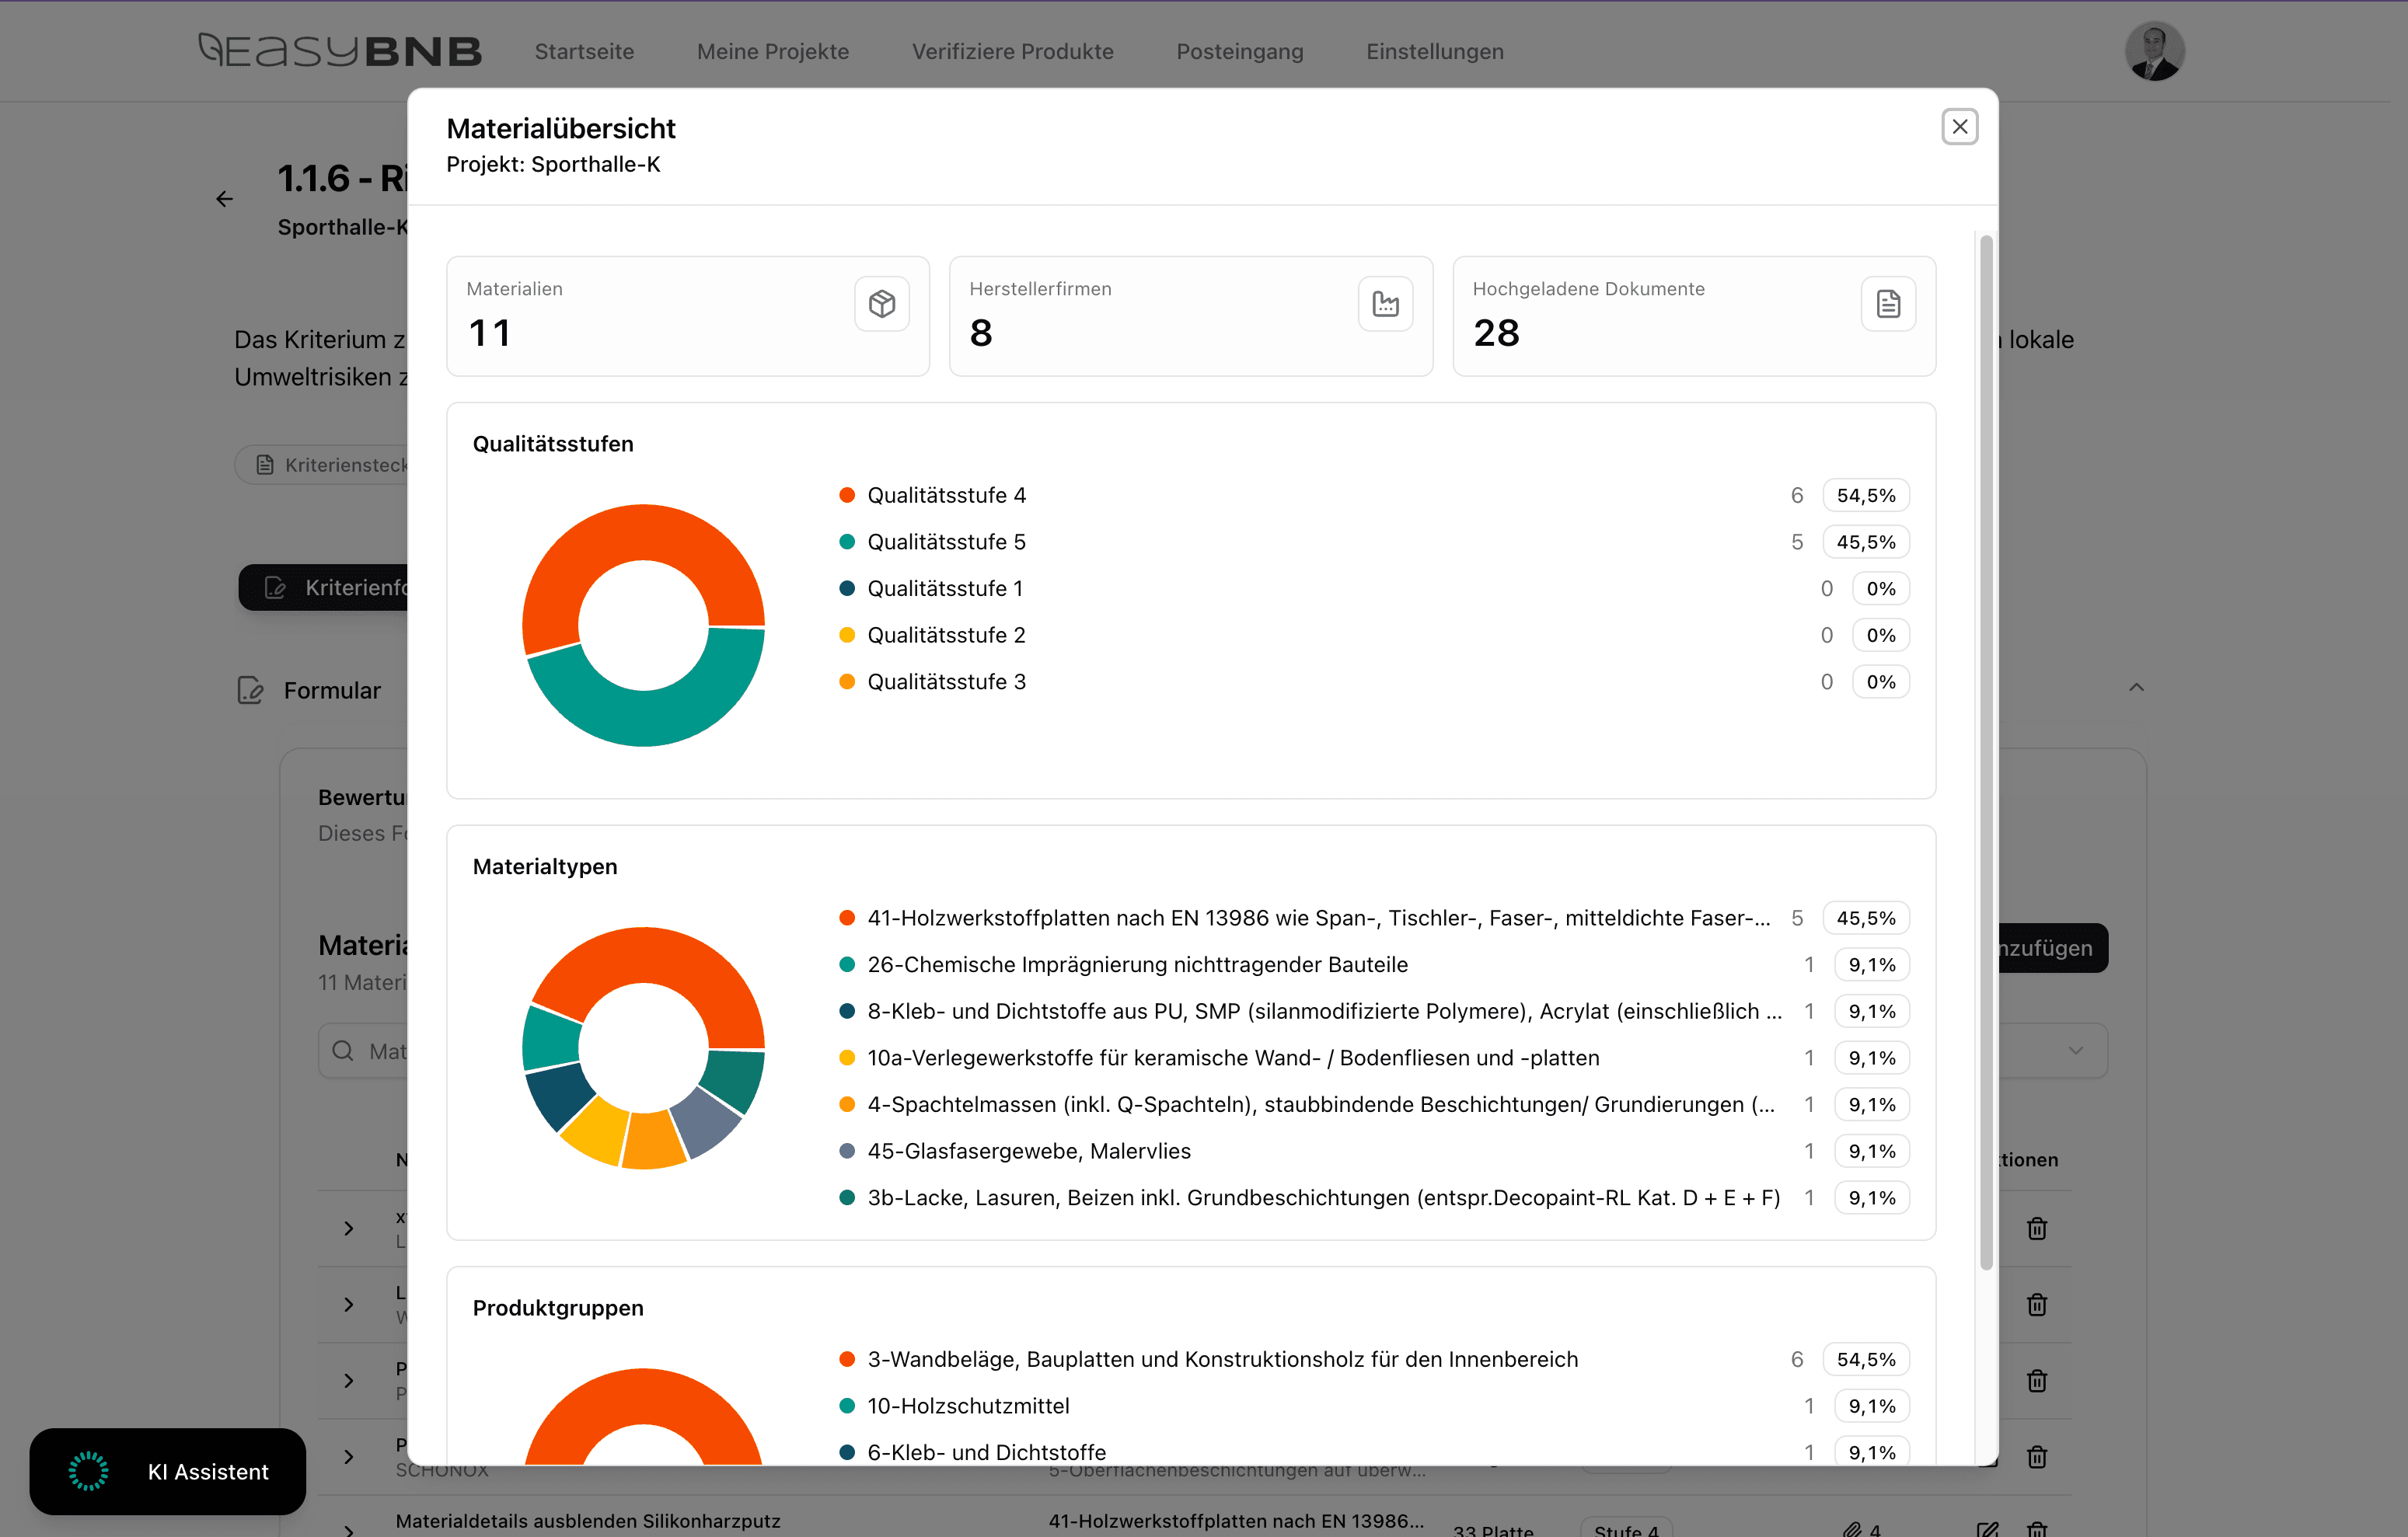The height and width of the screenshot is (1537, 2408).
Task: Click the 45,5% badge for Qualitätsstufe 5
Action: pyautogui.click(x=1865, y=542)
